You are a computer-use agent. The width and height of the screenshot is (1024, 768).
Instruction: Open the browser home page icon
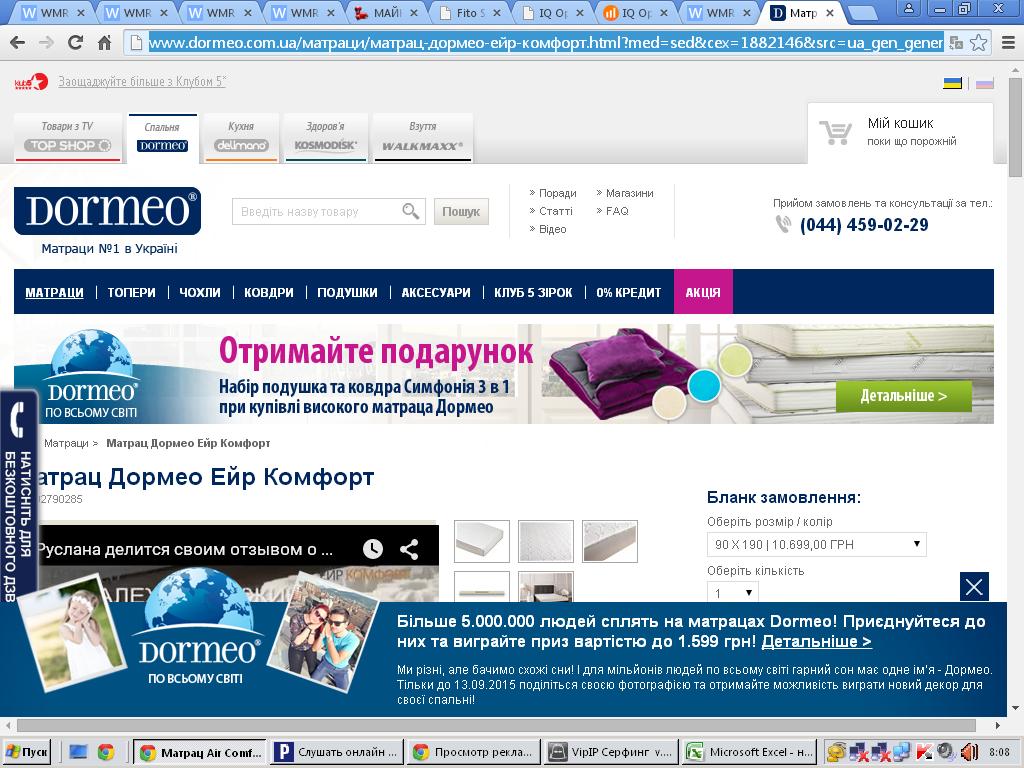tap(104, 43)
